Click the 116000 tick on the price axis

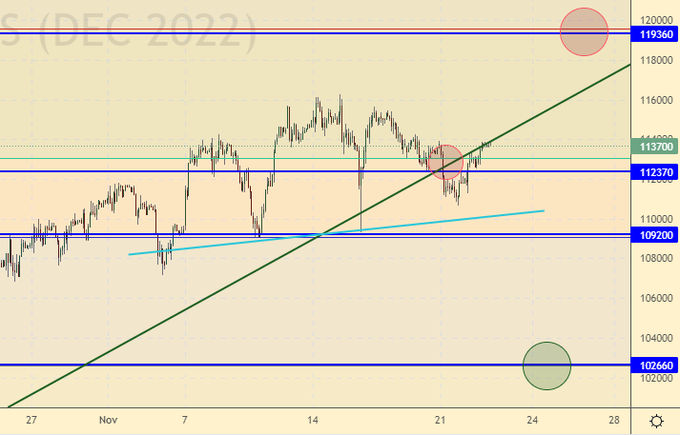655,100
